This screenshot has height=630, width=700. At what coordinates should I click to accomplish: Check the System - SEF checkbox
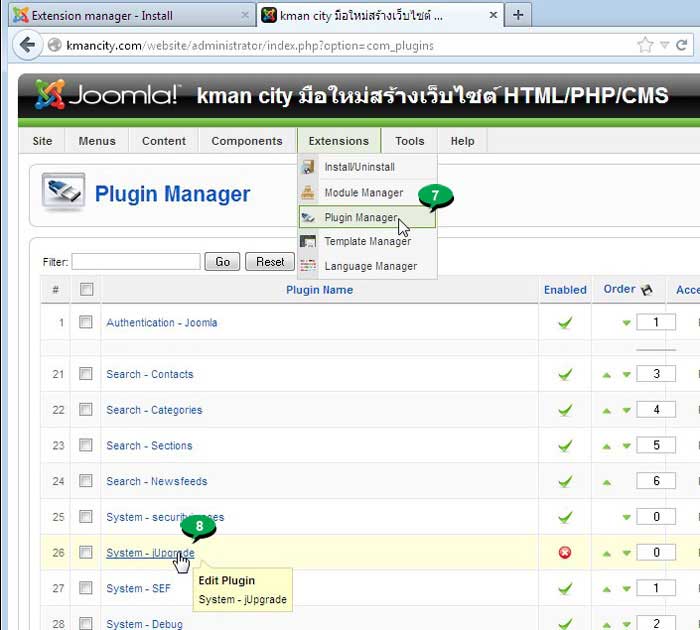[x=86, y=588]
